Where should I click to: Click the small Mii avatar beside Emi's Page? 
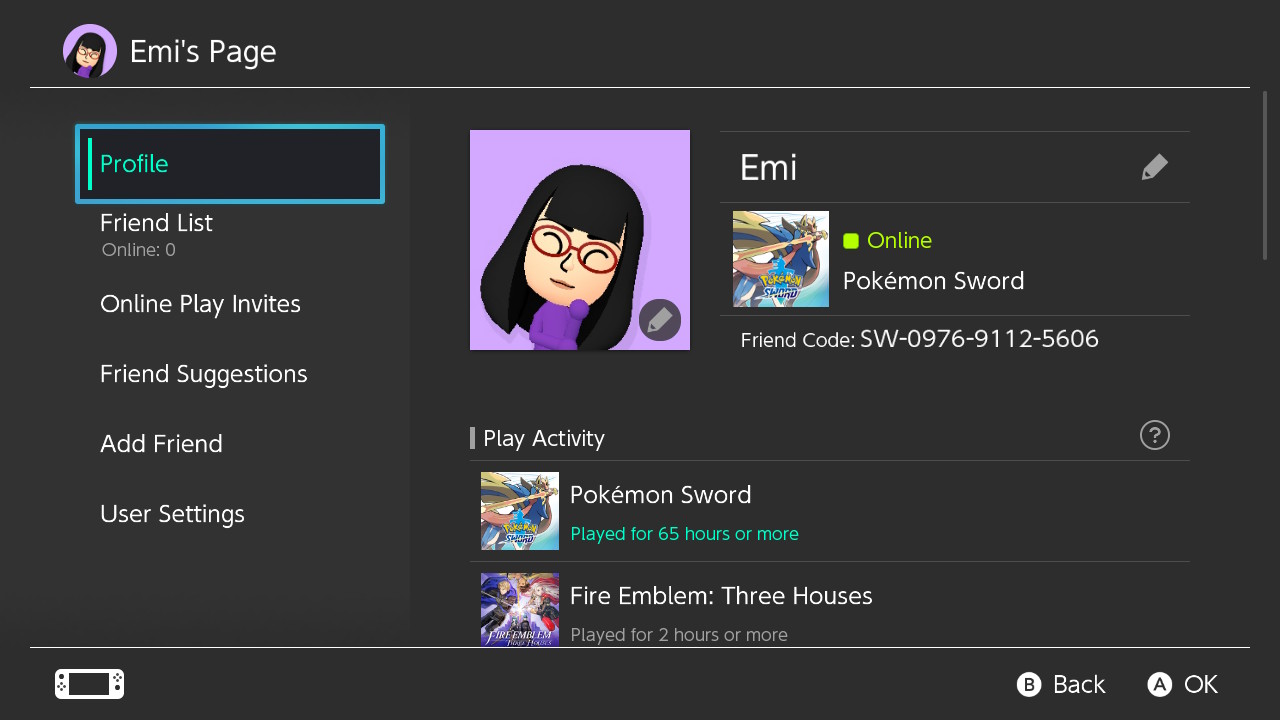click(90, 51)
